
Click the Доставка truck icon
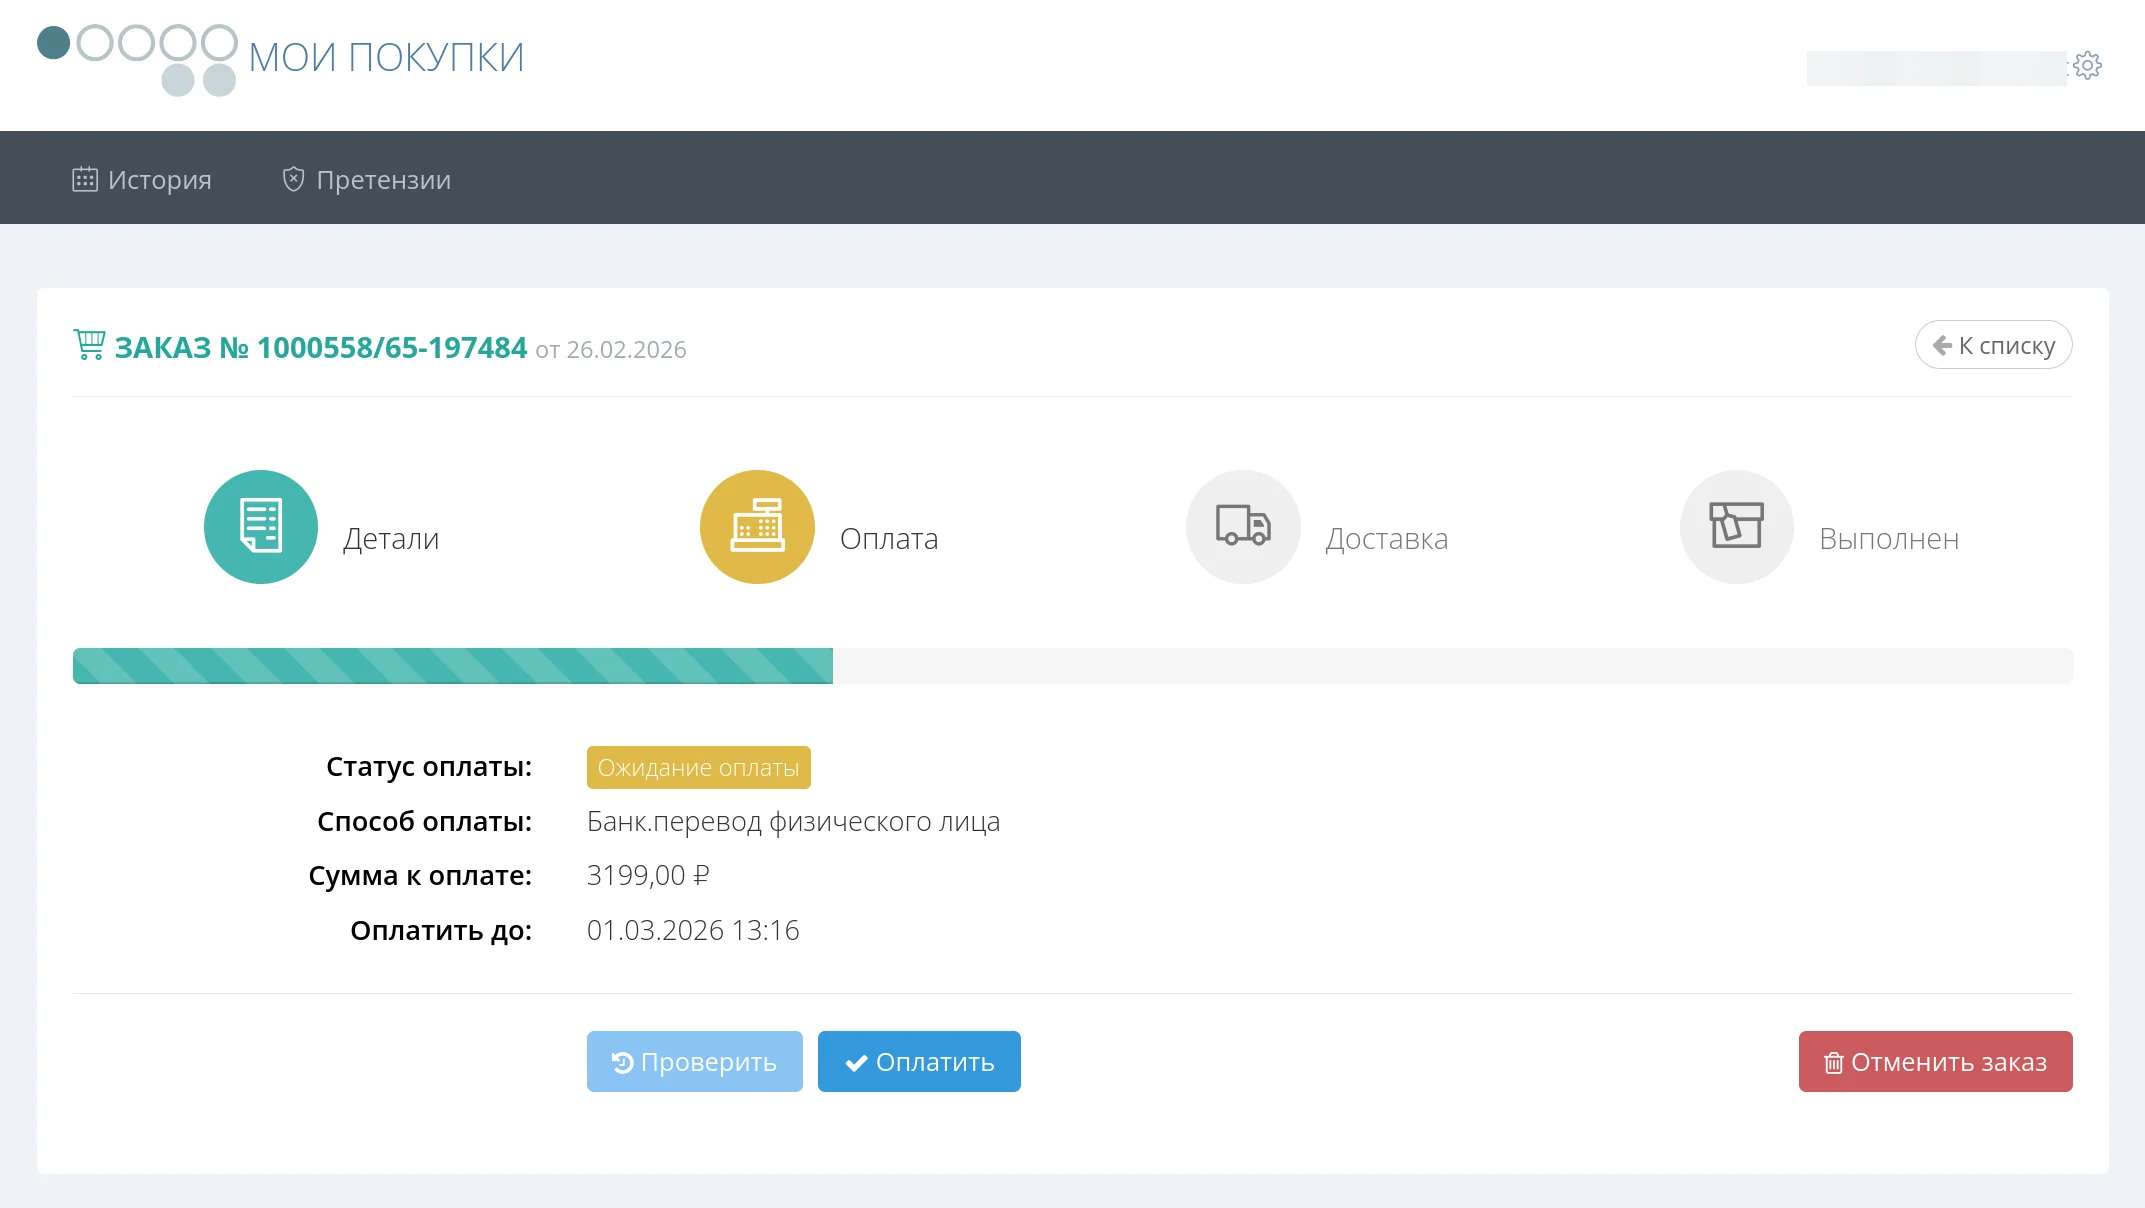1243,527
